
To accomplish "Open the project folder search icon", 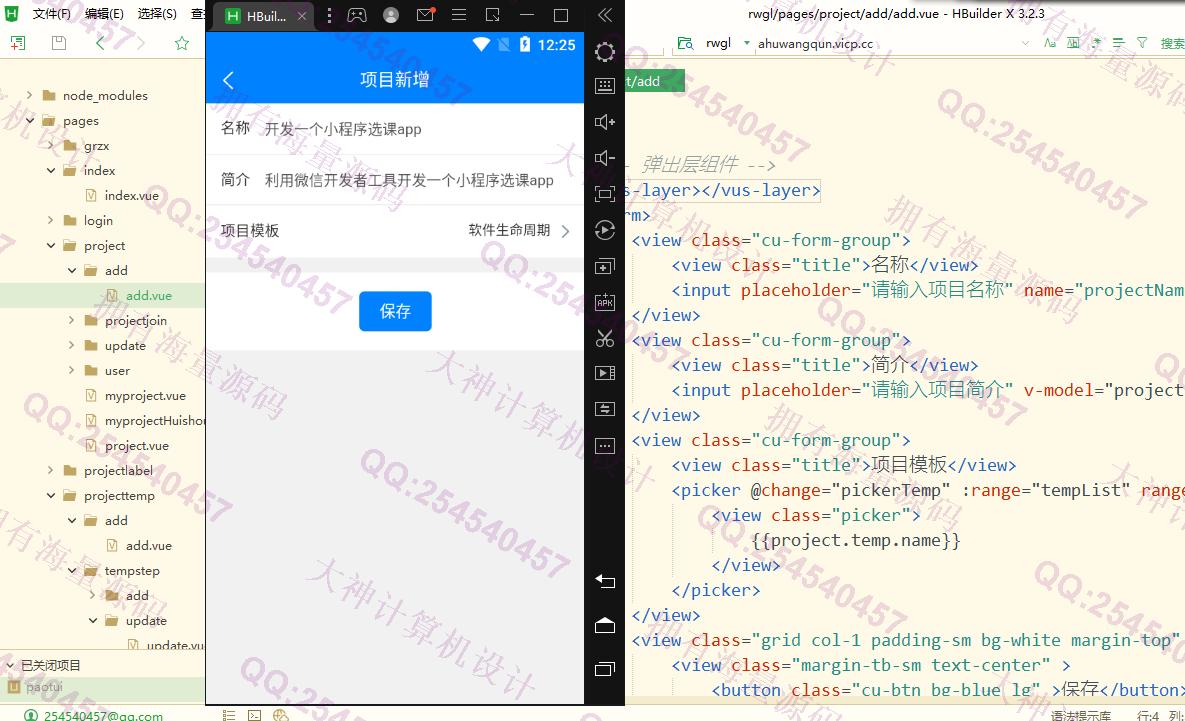I will tap(685, 43).
